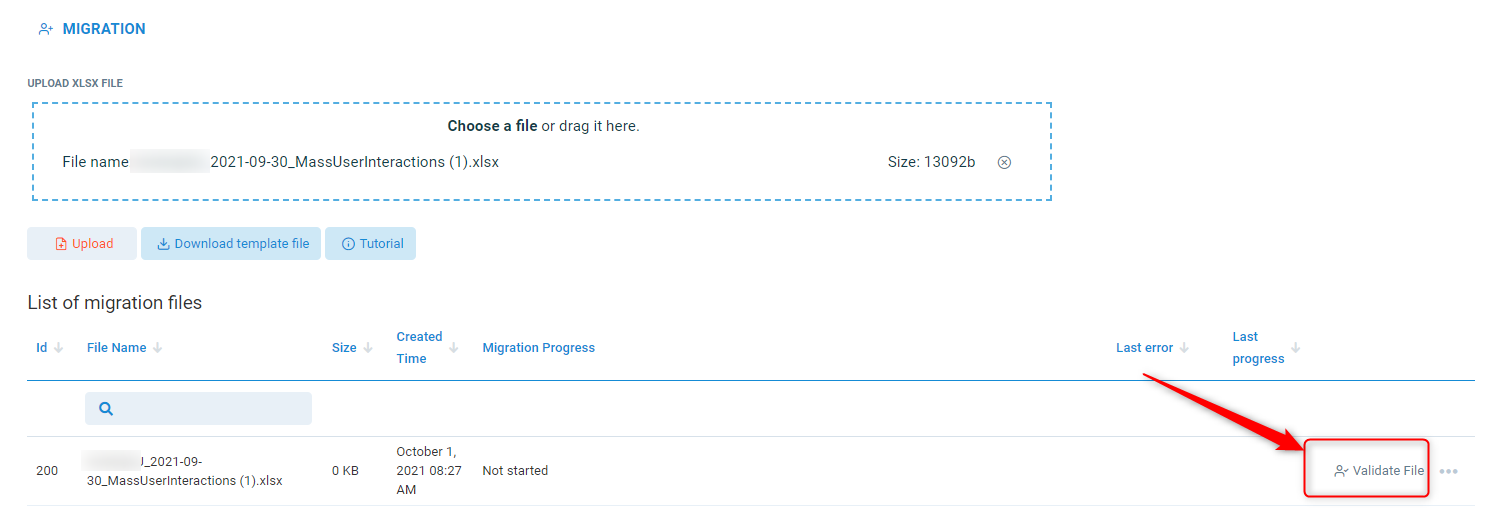The image size is (1510, 513).
Task: Sort by Created Time arrow
Action: point(454,348)
